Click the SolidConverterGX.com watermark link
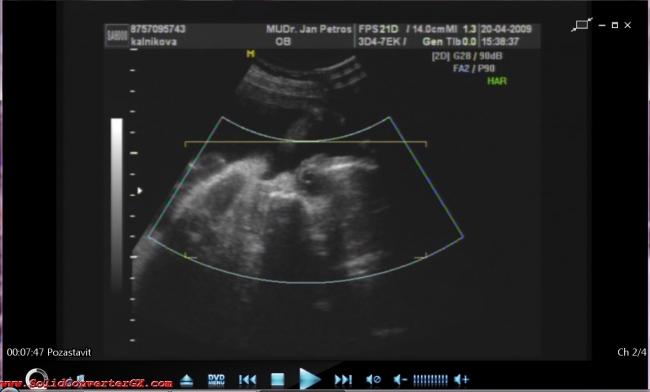 tap(86, 383)
